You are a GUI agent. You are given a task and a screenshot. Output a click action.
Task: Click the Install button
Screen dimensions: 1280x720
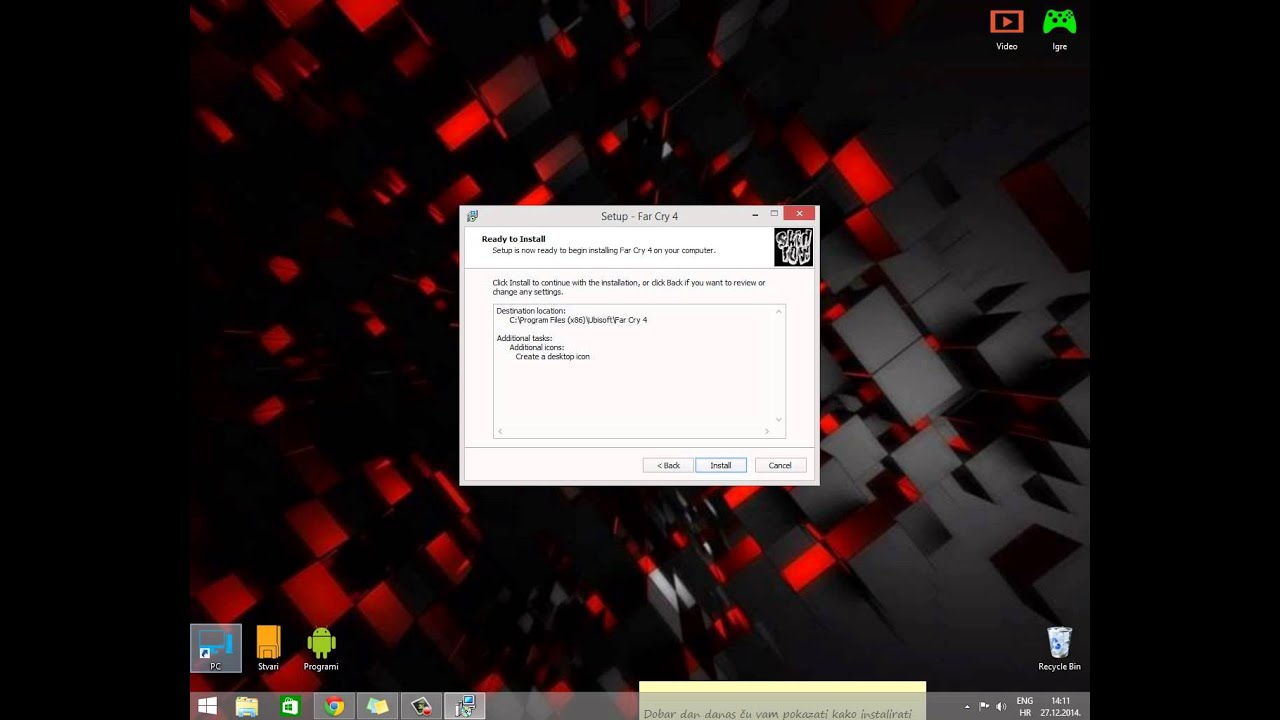(720, 465)
